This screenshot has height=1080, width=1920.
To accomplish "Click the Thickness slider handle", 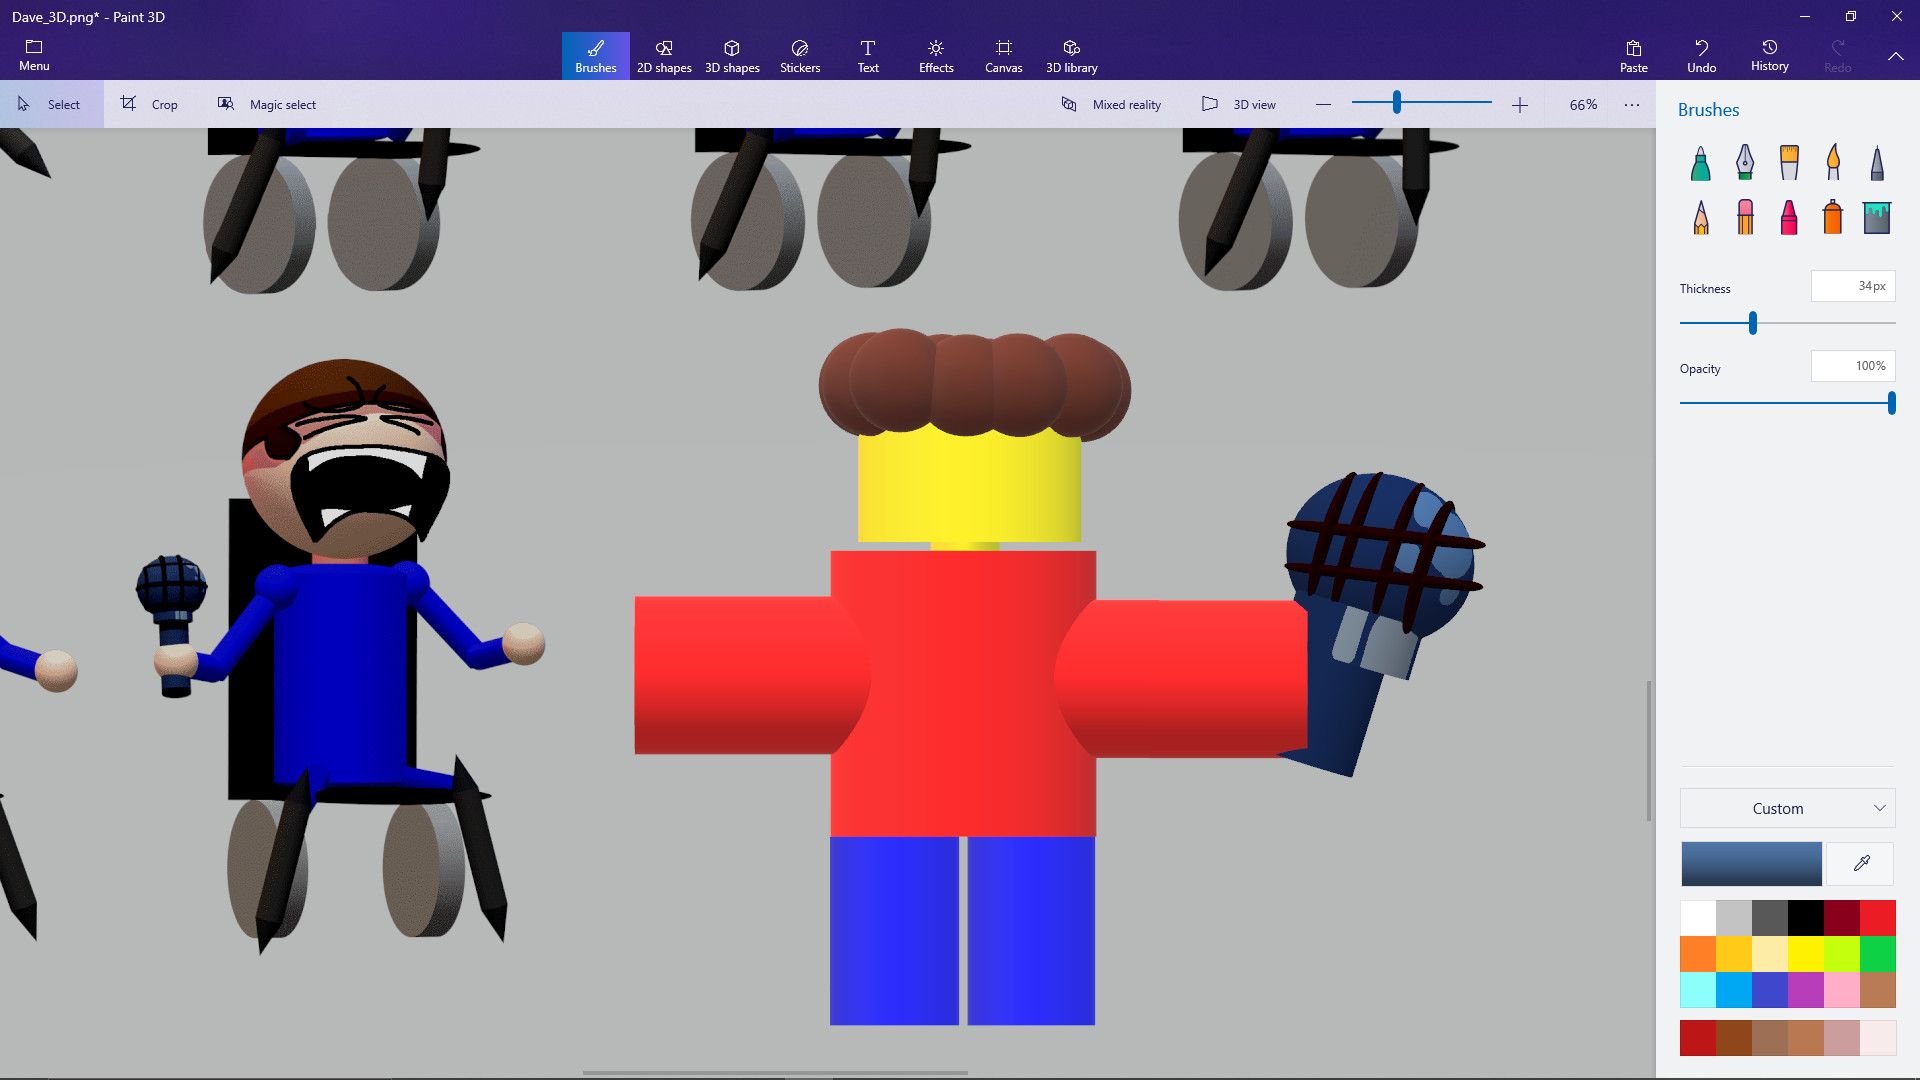I will (x=1752, y=323).
